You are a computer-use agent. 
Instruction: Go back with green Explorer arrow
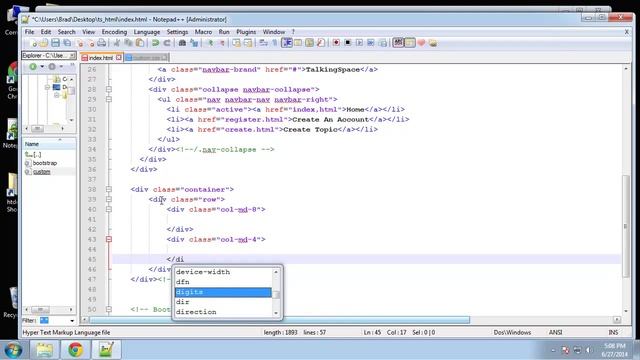tap(33, 67)
